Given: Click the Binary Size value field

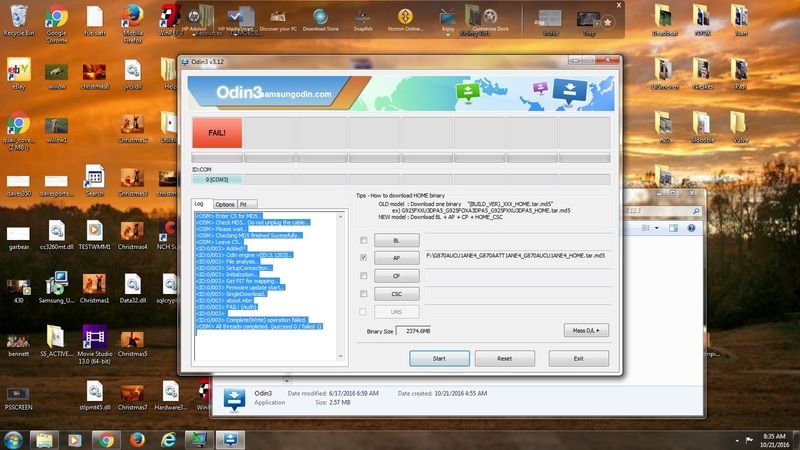Looking at the screenshot, I should (x=413, y=331).
